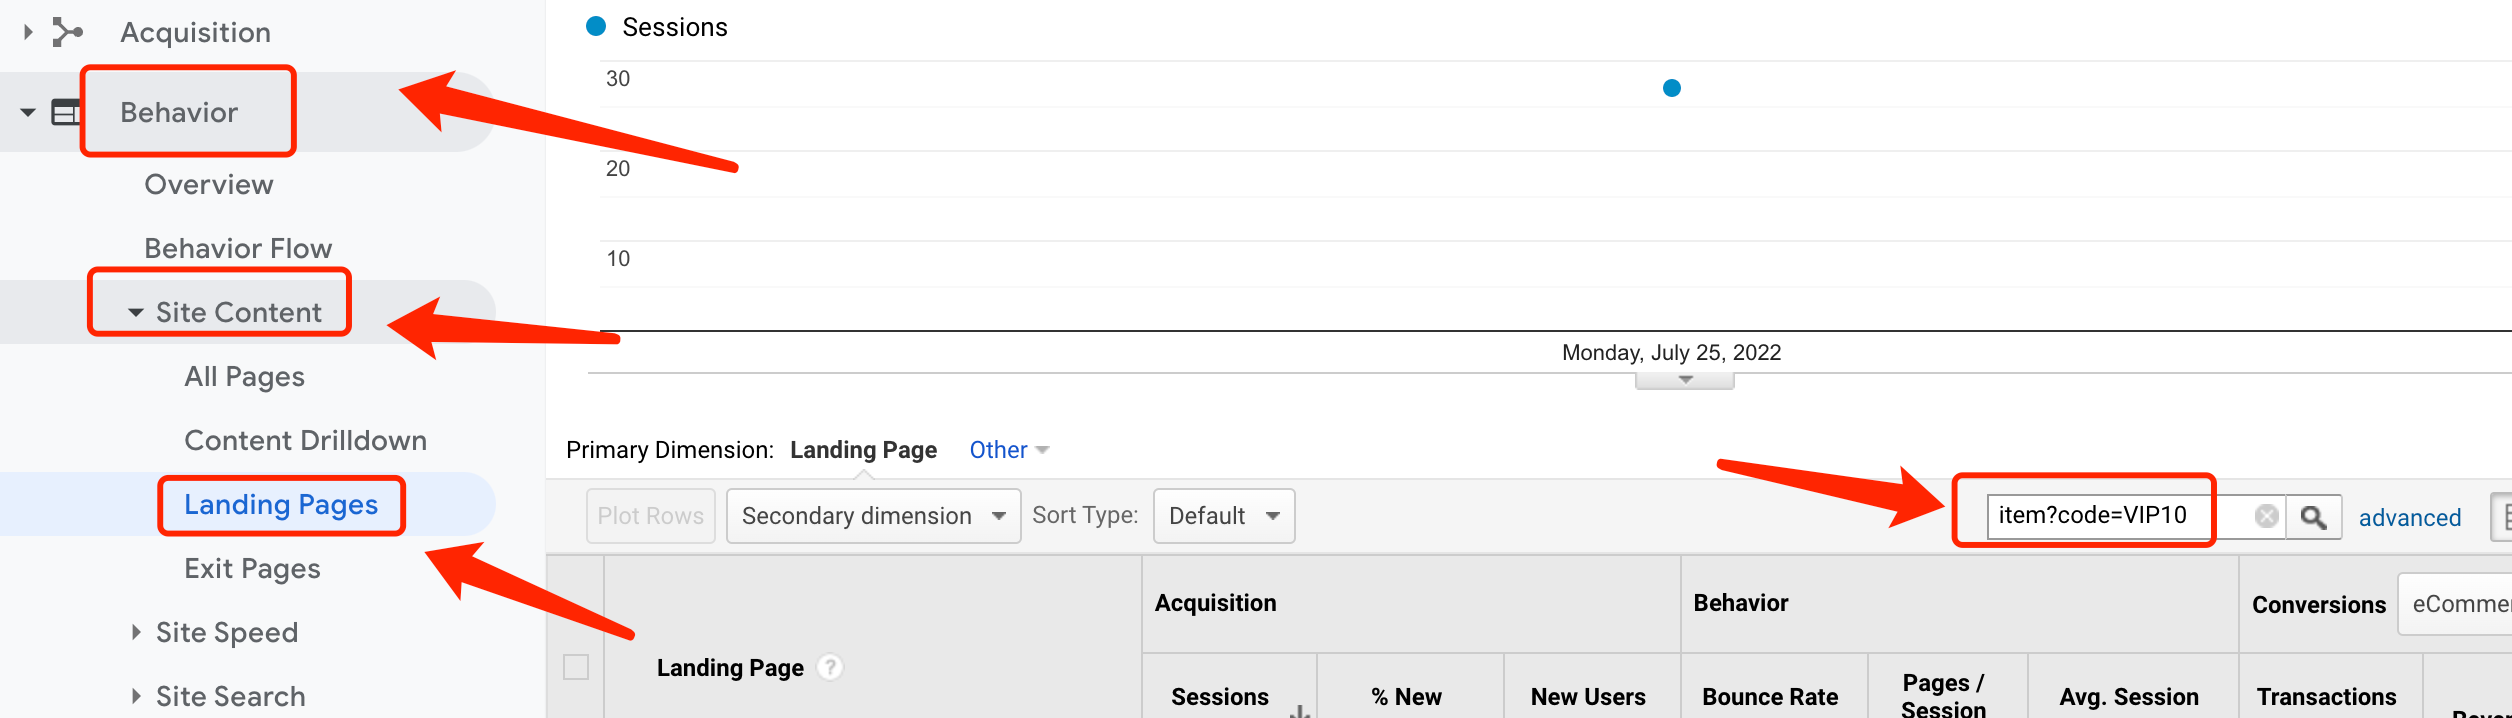The image size is (2512, 718).
Task: Click the Acquisition branching icon in sidebar
Action: (x=67, y=31)
